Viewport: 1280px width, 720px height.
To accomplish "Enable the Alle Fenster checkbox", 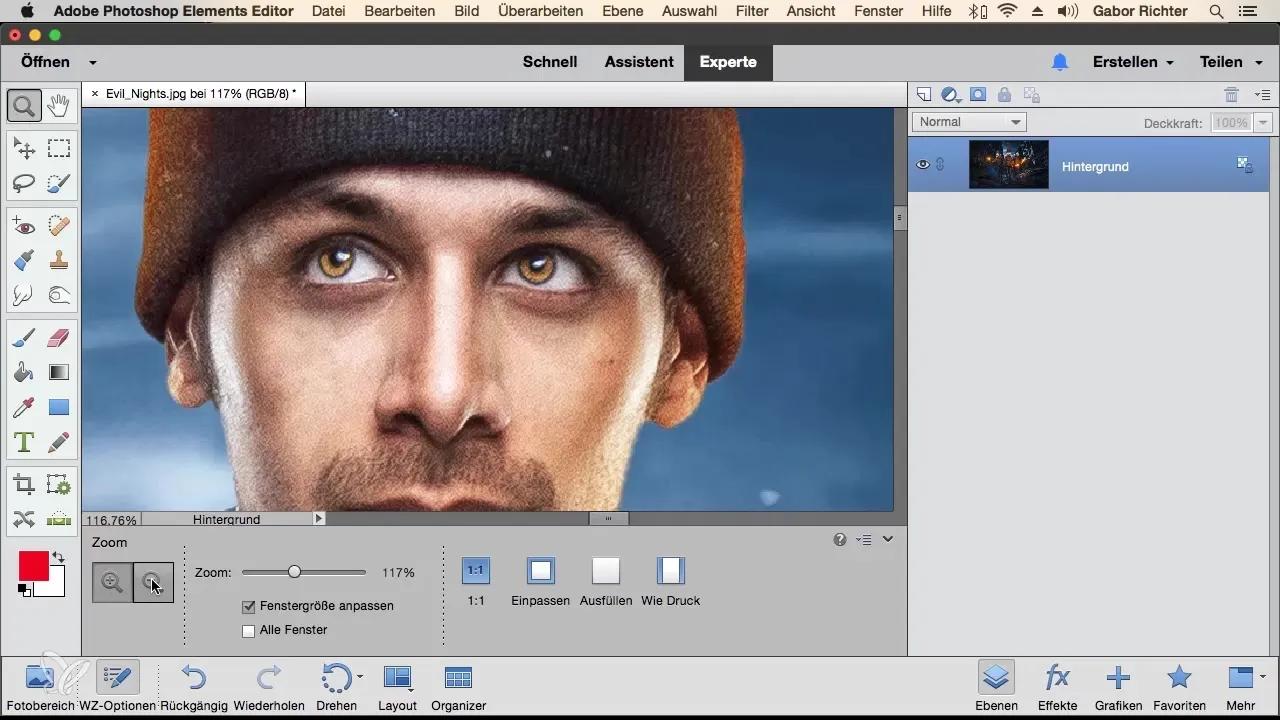I will 249,630.
